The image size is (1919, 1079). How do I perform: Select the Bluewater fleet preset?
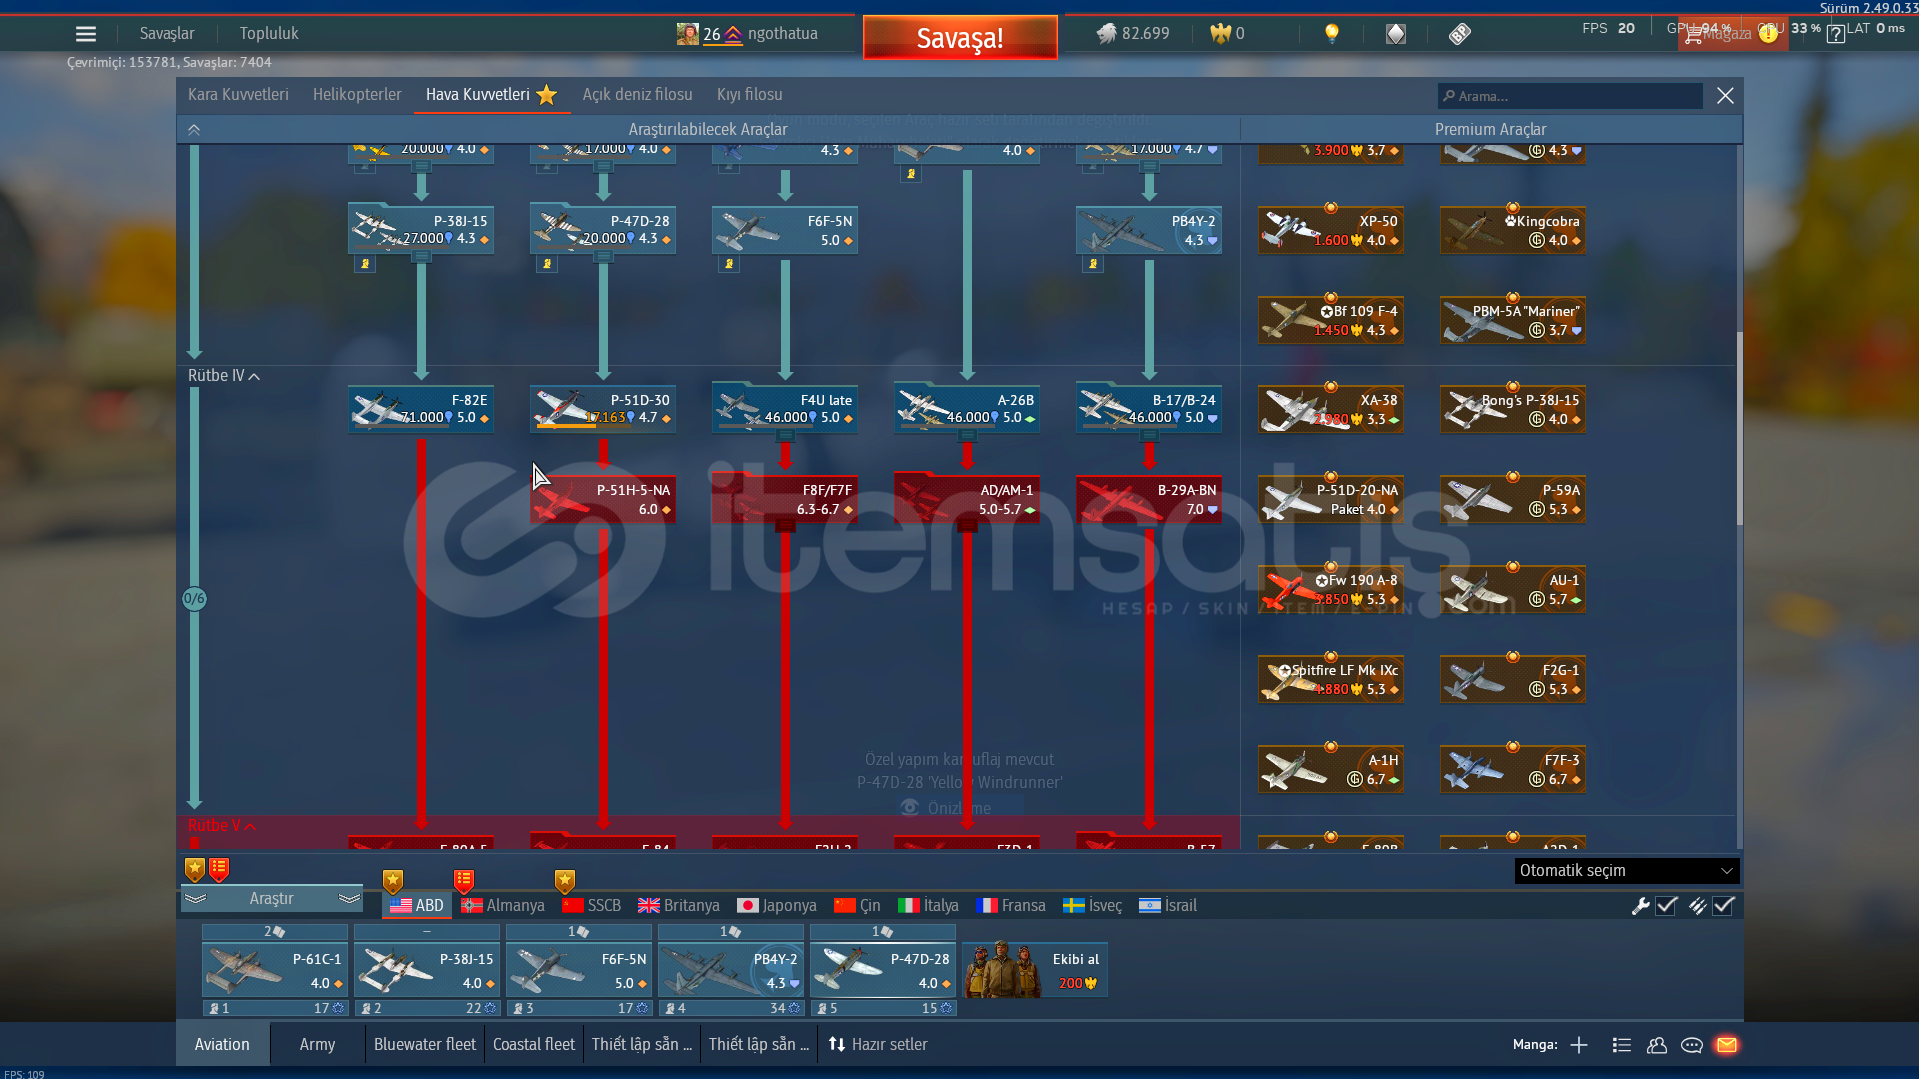(x=425, y=1045)
